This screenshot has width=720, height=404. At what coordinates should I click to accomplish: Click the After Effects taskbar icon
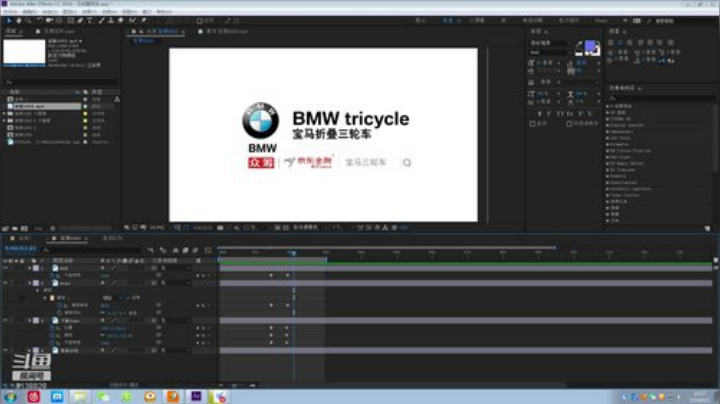(196, 396)
